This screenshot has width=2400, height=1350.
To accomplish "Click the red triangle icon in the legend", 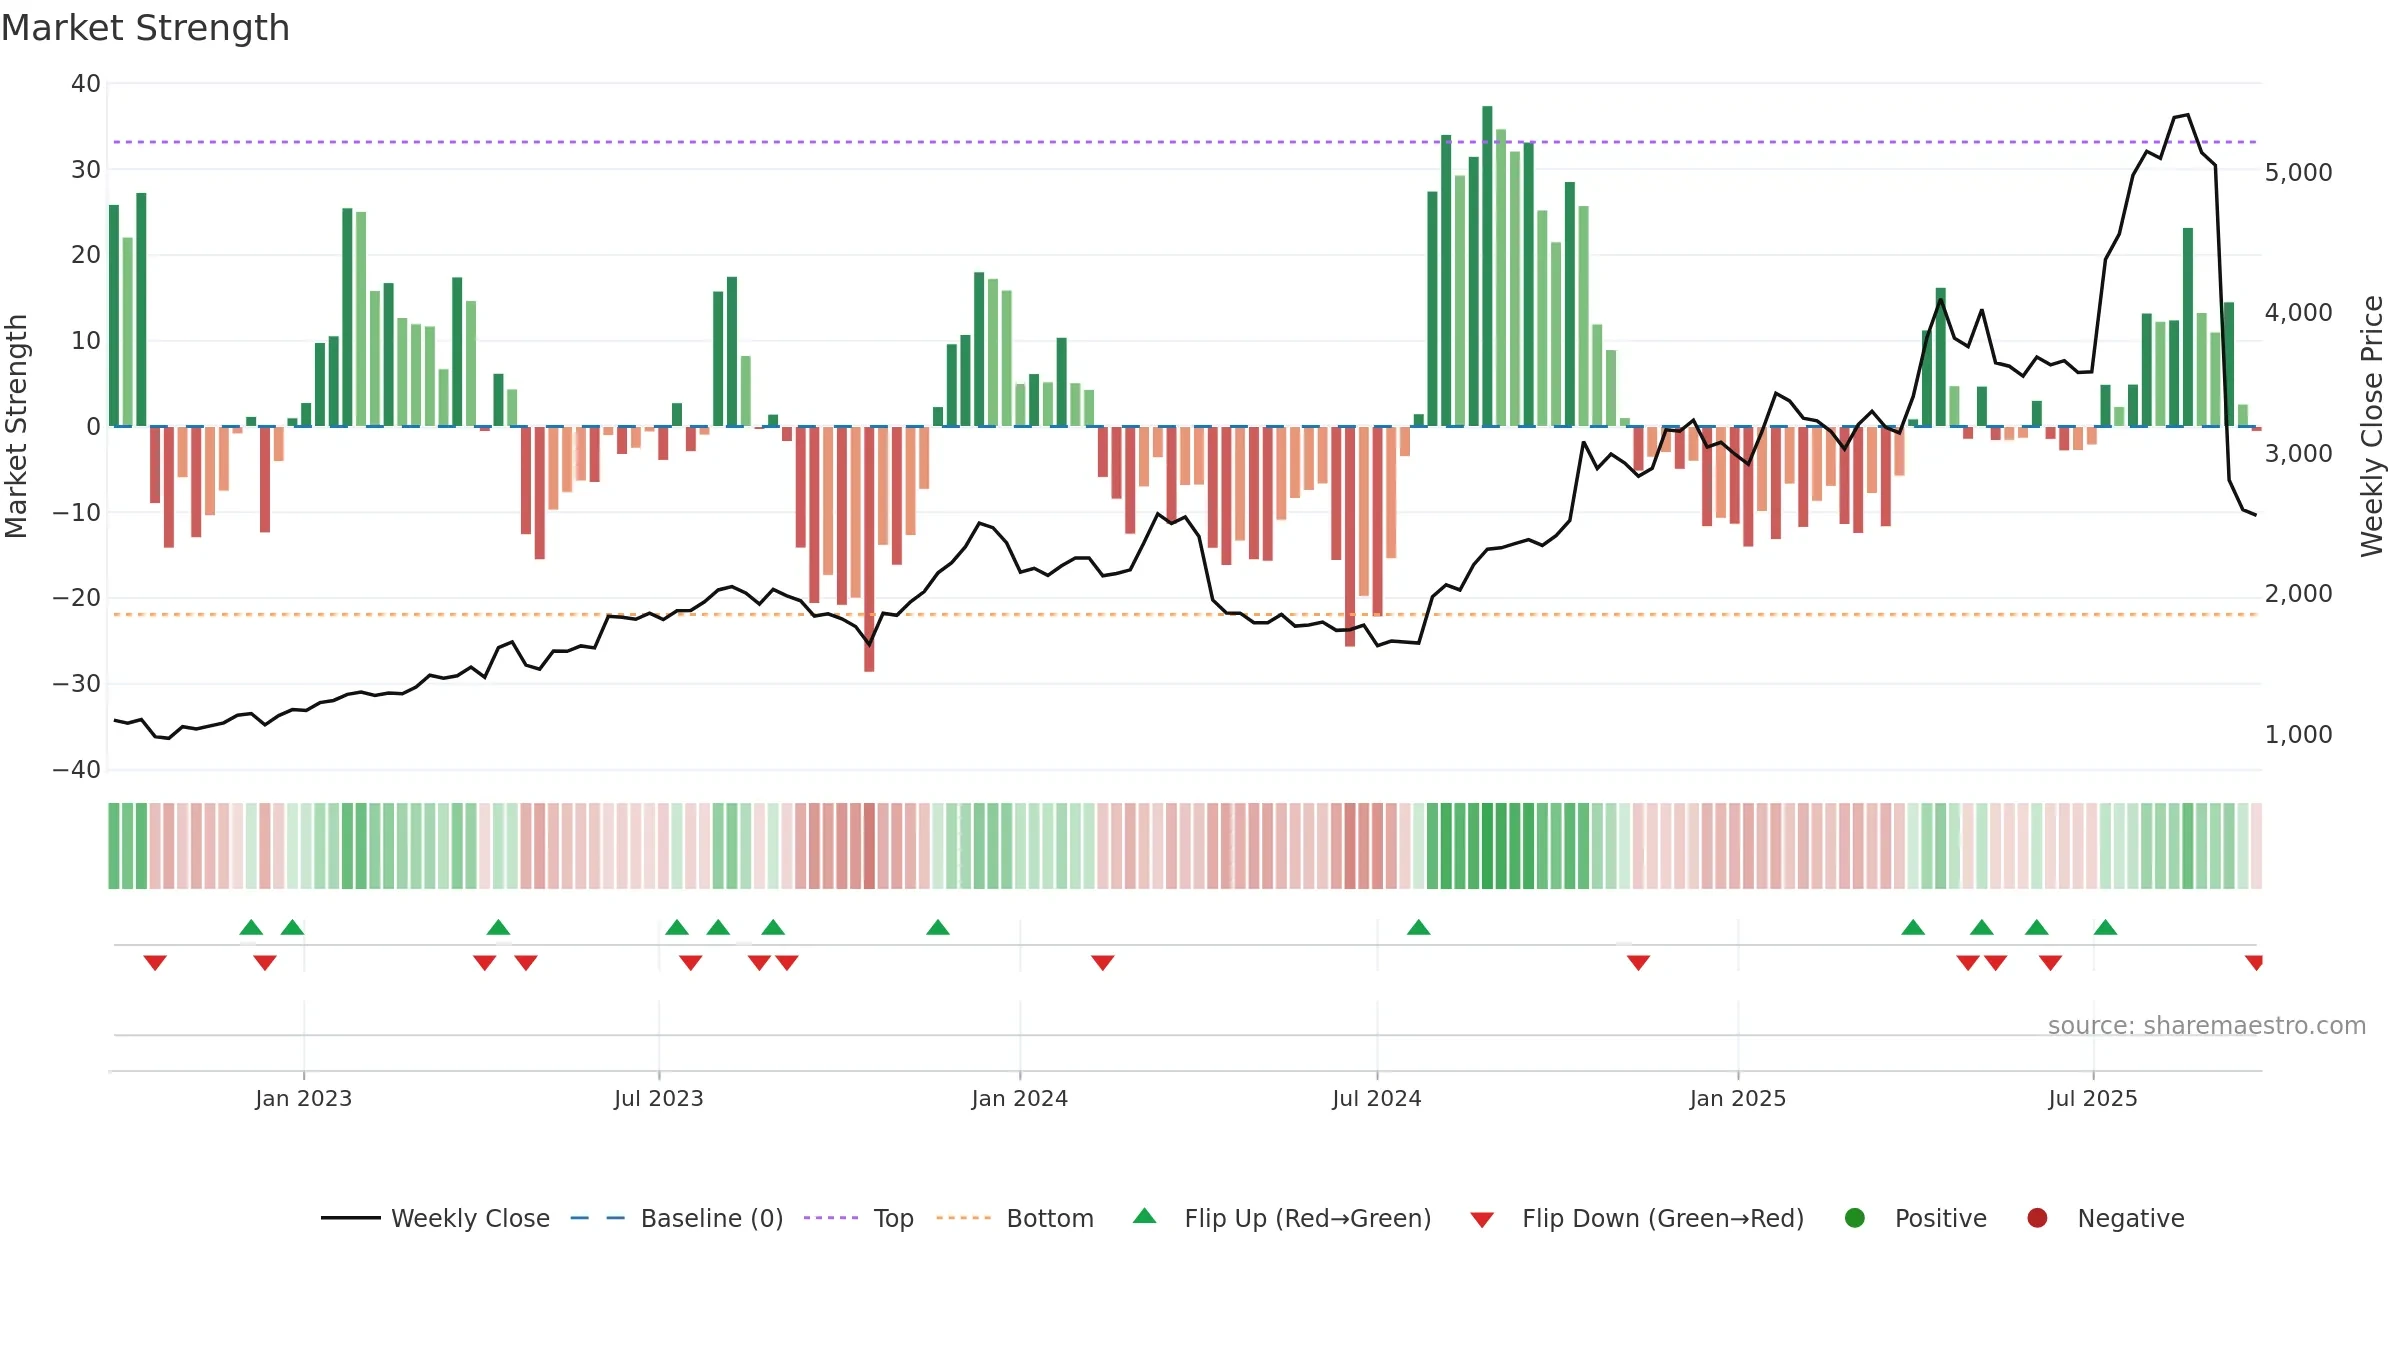I will (1482, 1220).
